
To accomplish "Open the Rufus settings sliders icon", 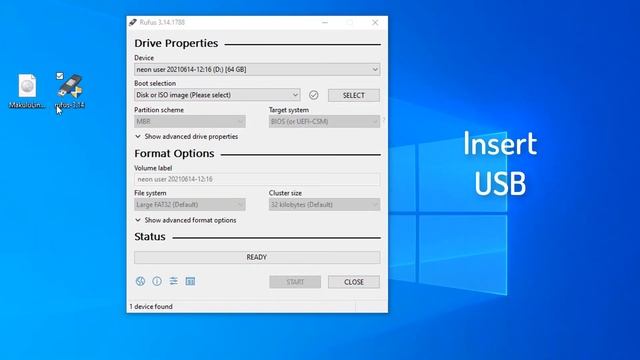I will tap(173, 281).
